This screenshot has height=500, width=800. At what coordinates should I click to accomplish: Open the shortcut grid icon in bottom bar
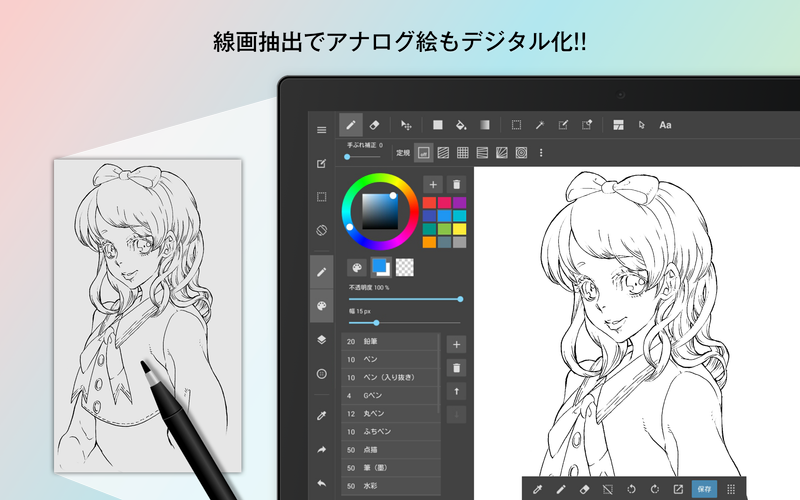[x=731, y=489]
